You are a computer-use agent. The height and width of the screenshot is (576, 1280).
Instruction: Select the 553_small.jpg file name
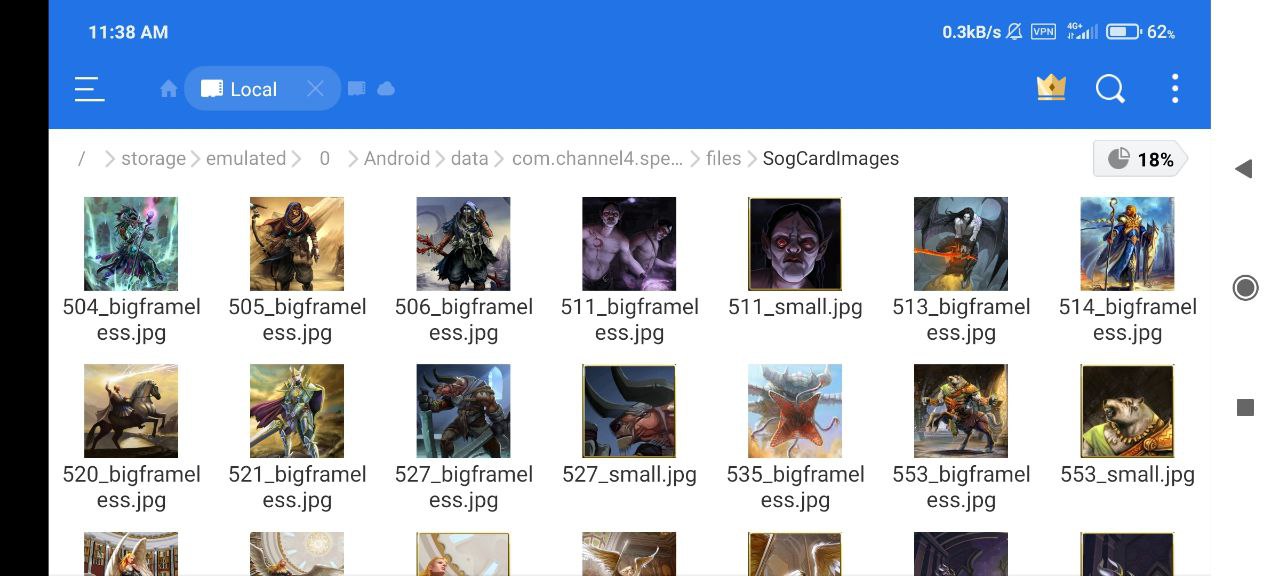click(1127, 474)
